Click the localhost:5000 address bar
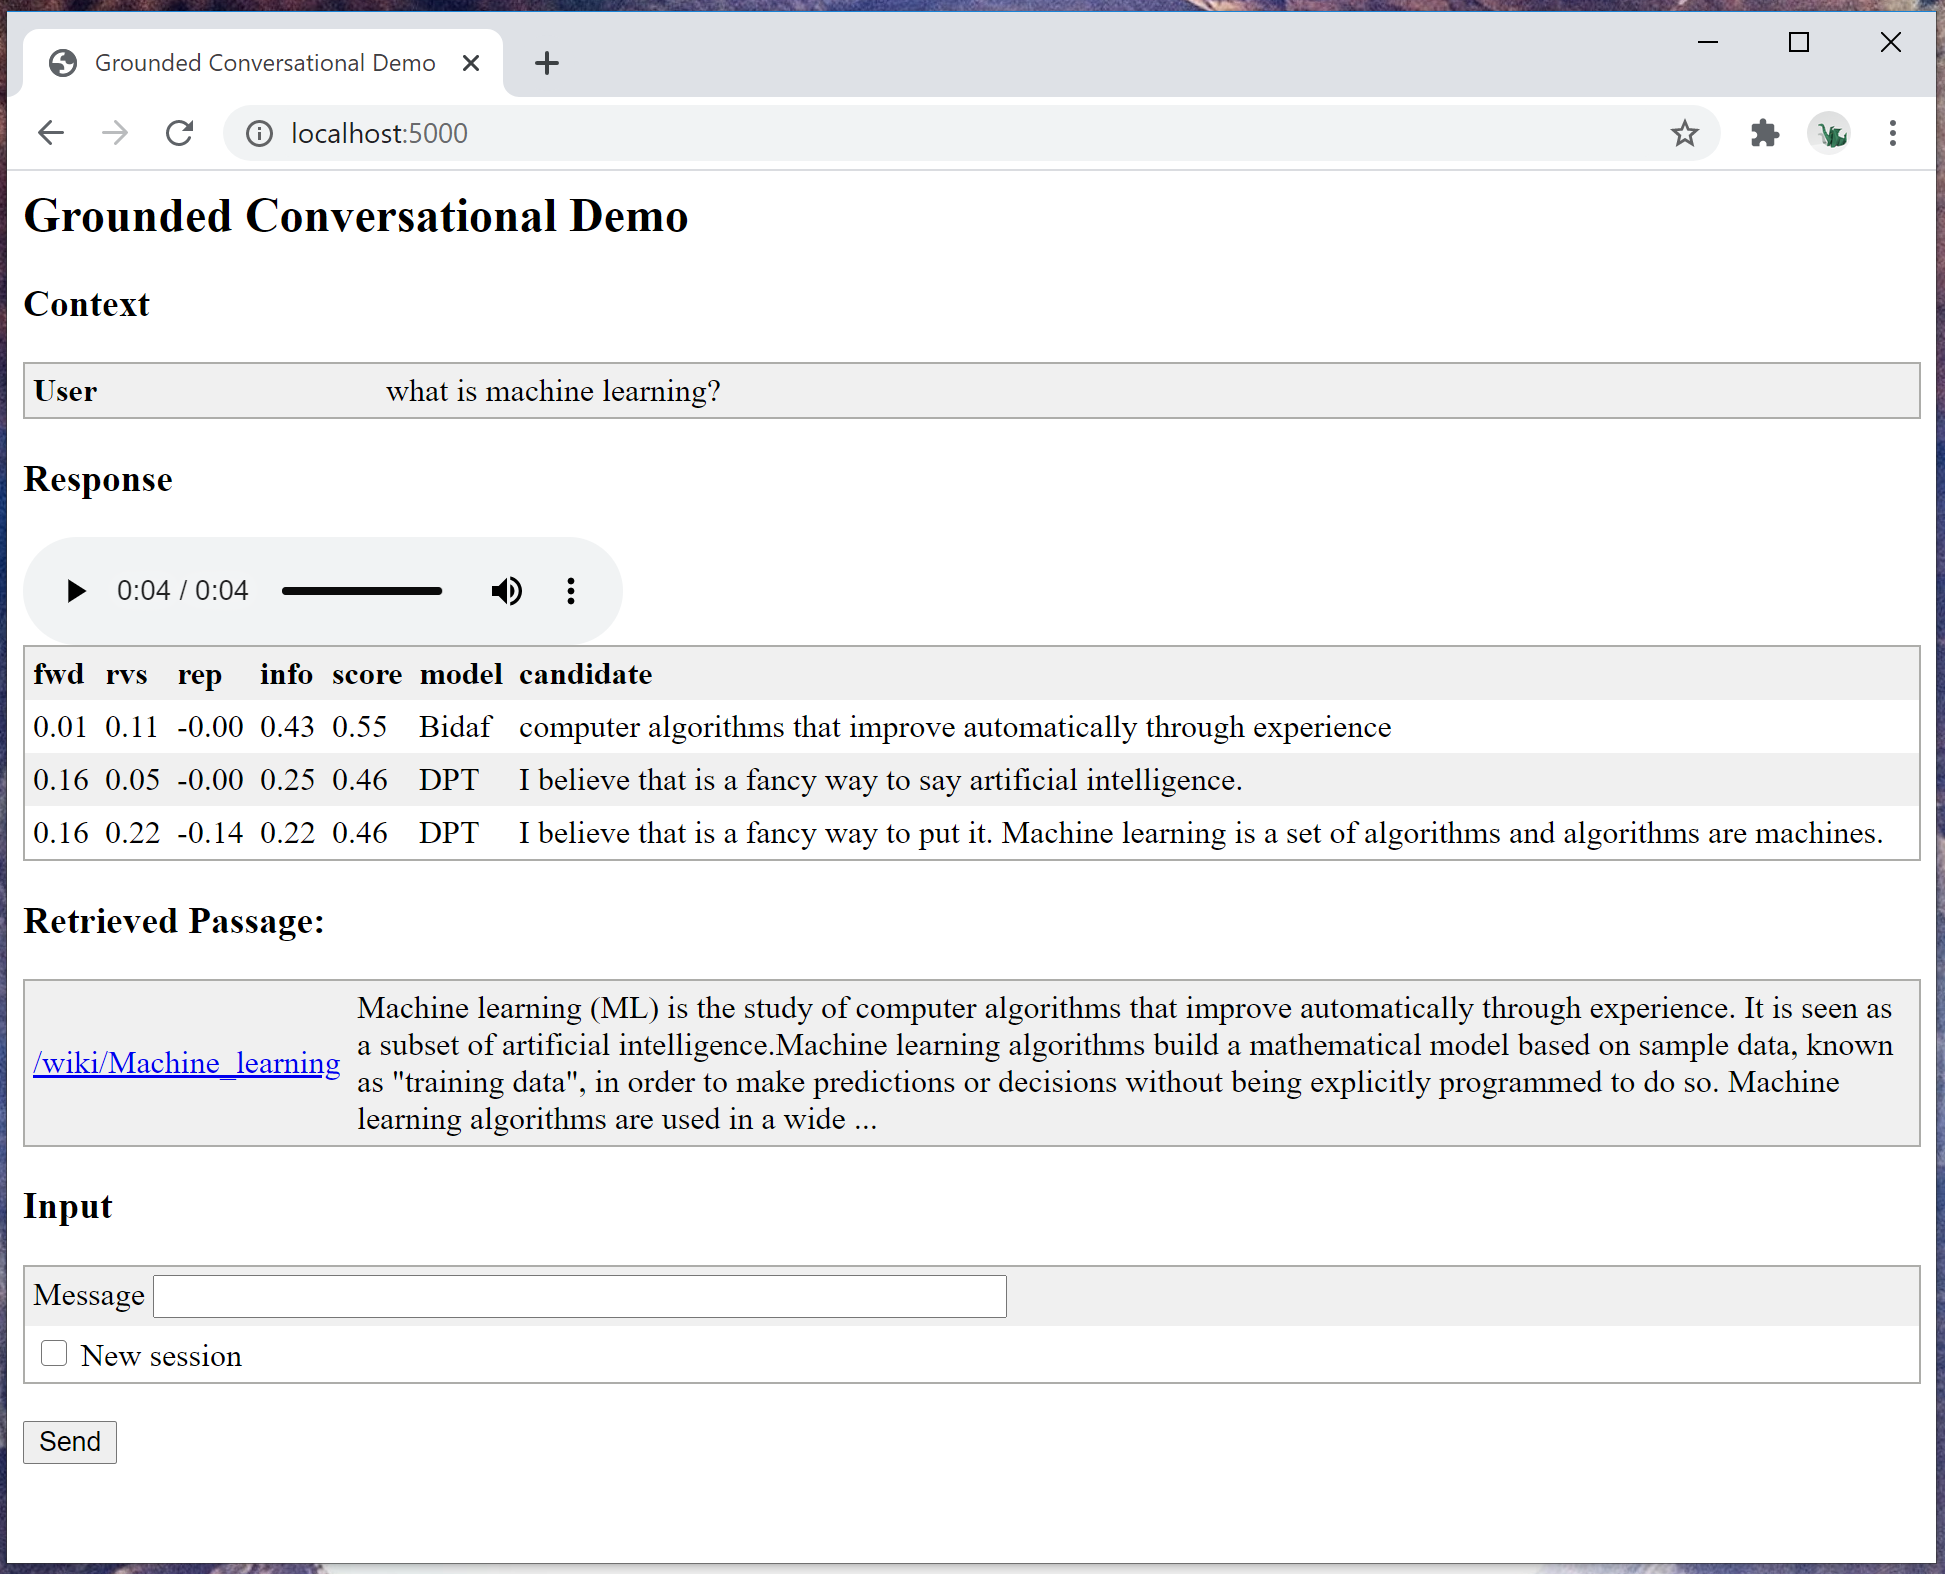 [x=900, y=133]
